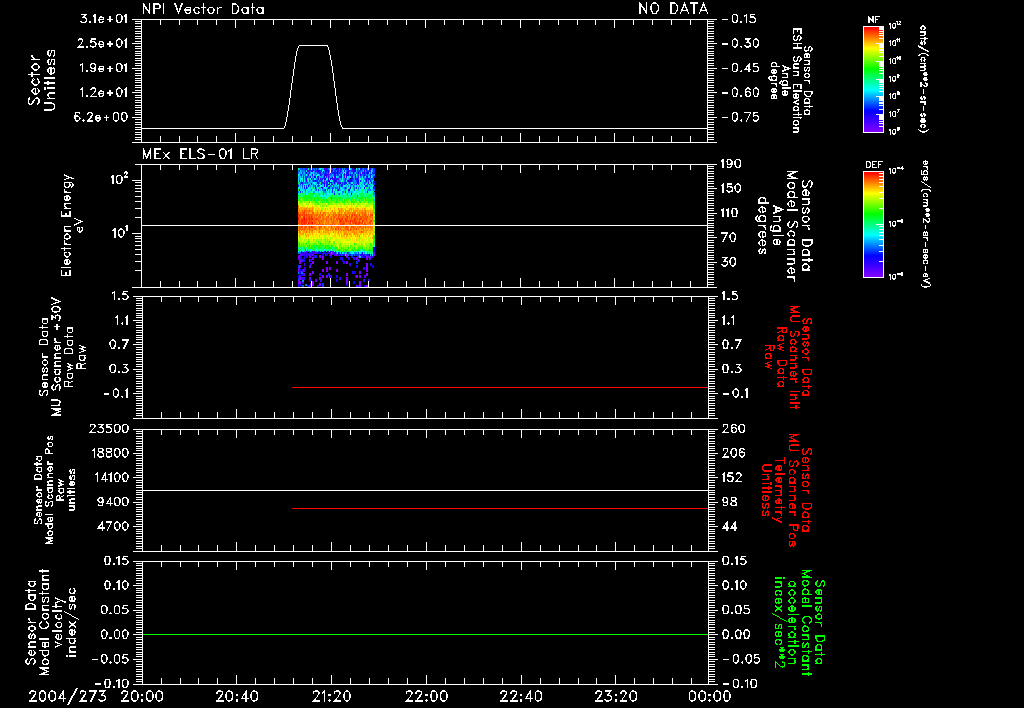
Task: Click the 'Model Scanner Angle degrees' axis title
Action: click(x=784, y=226)
